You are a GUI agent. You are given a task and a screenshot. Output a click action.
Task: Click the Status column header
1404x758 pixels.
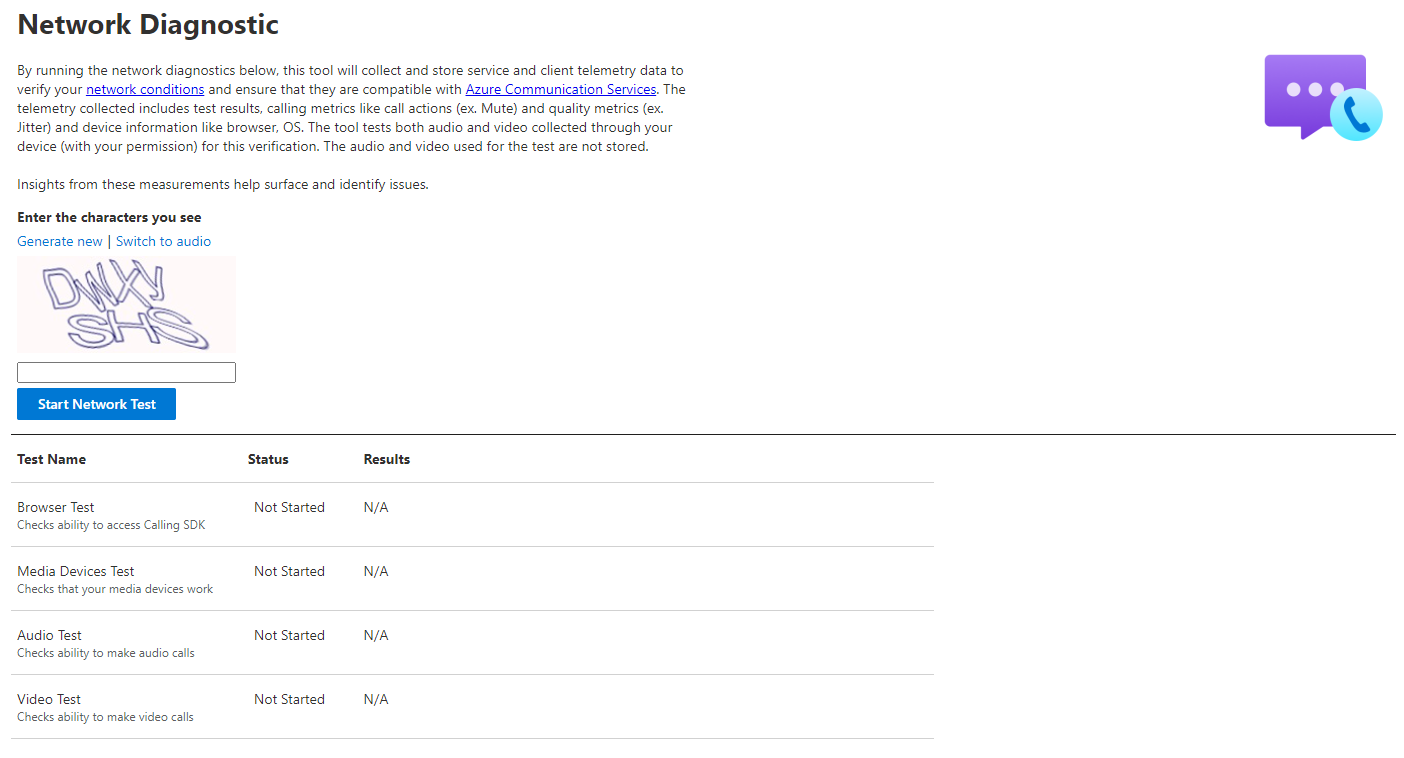click(268, 459)
